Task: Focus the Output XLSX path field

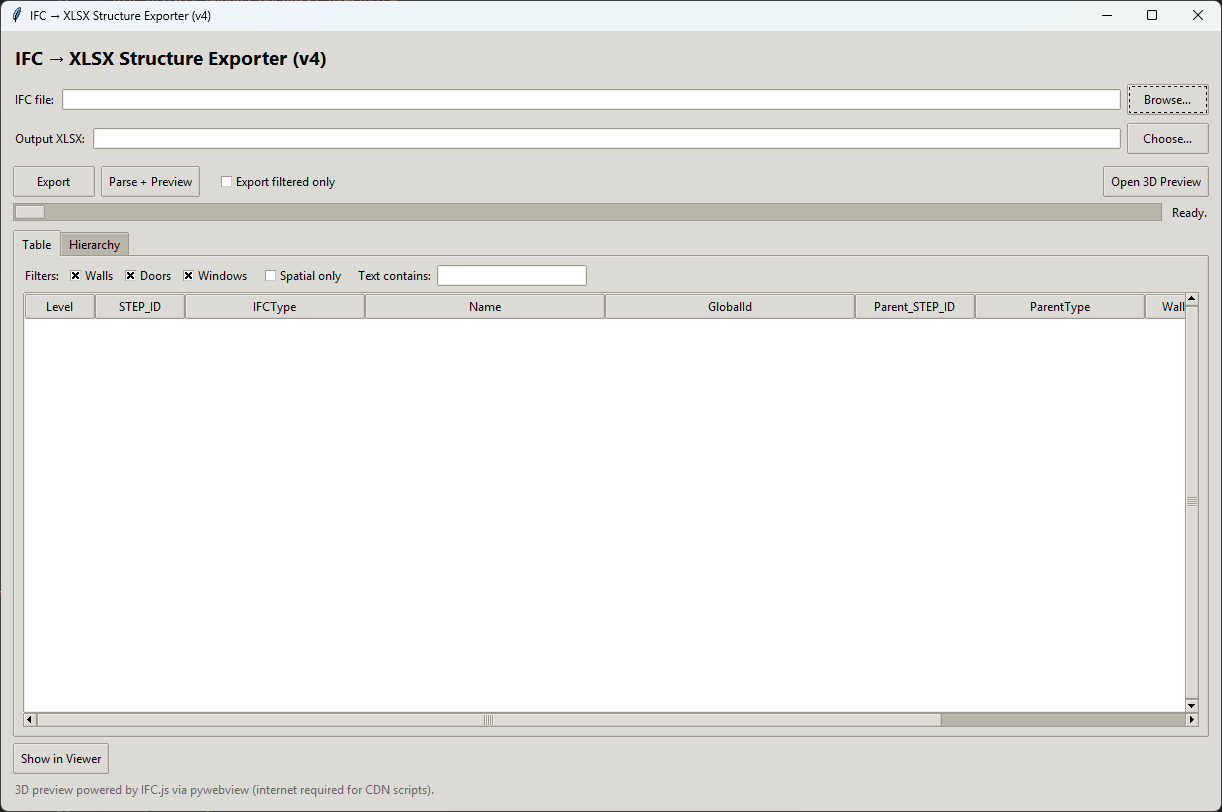Action: point(607,139)
